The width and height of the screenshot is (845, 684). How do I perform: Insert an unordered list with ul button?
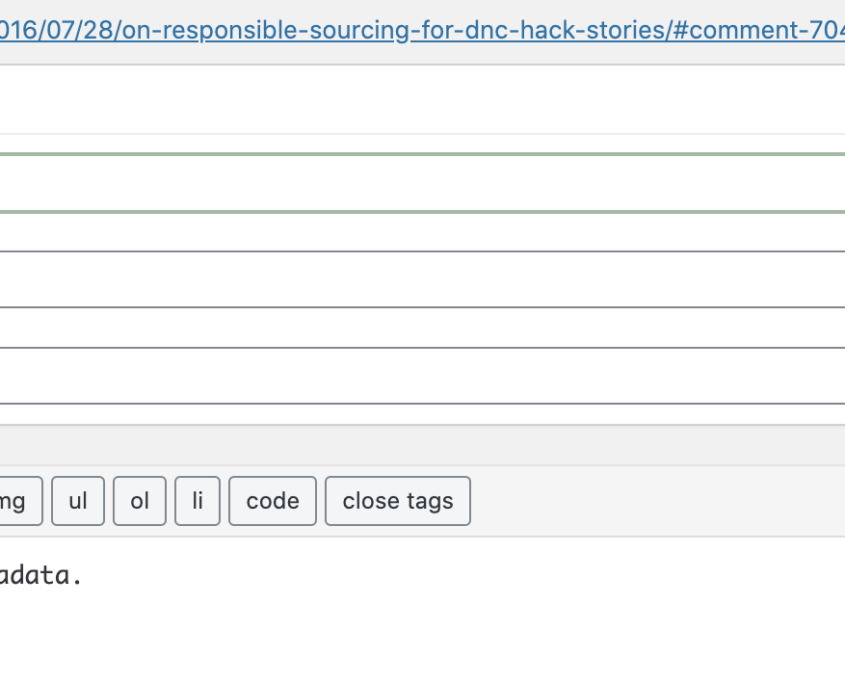(x=78, y=501)
